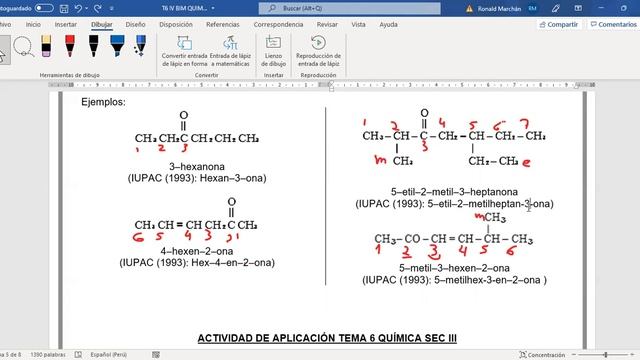Open the Quick Access Toolbar customize dropdown
Viewport: 640px width, 360px height.
(111, 8)
